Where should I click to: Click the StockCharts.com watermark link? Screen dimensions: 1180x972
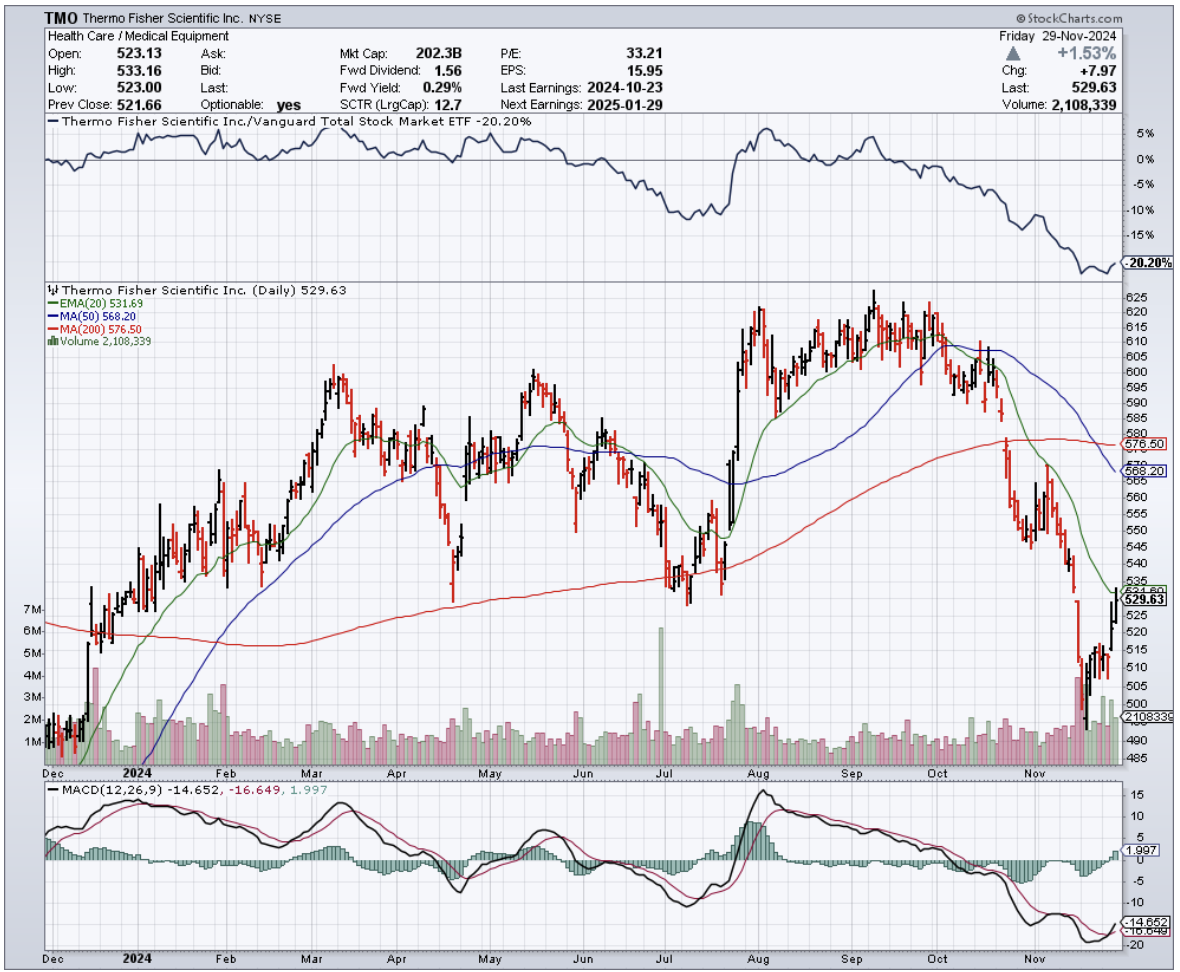click(1075, 18)
